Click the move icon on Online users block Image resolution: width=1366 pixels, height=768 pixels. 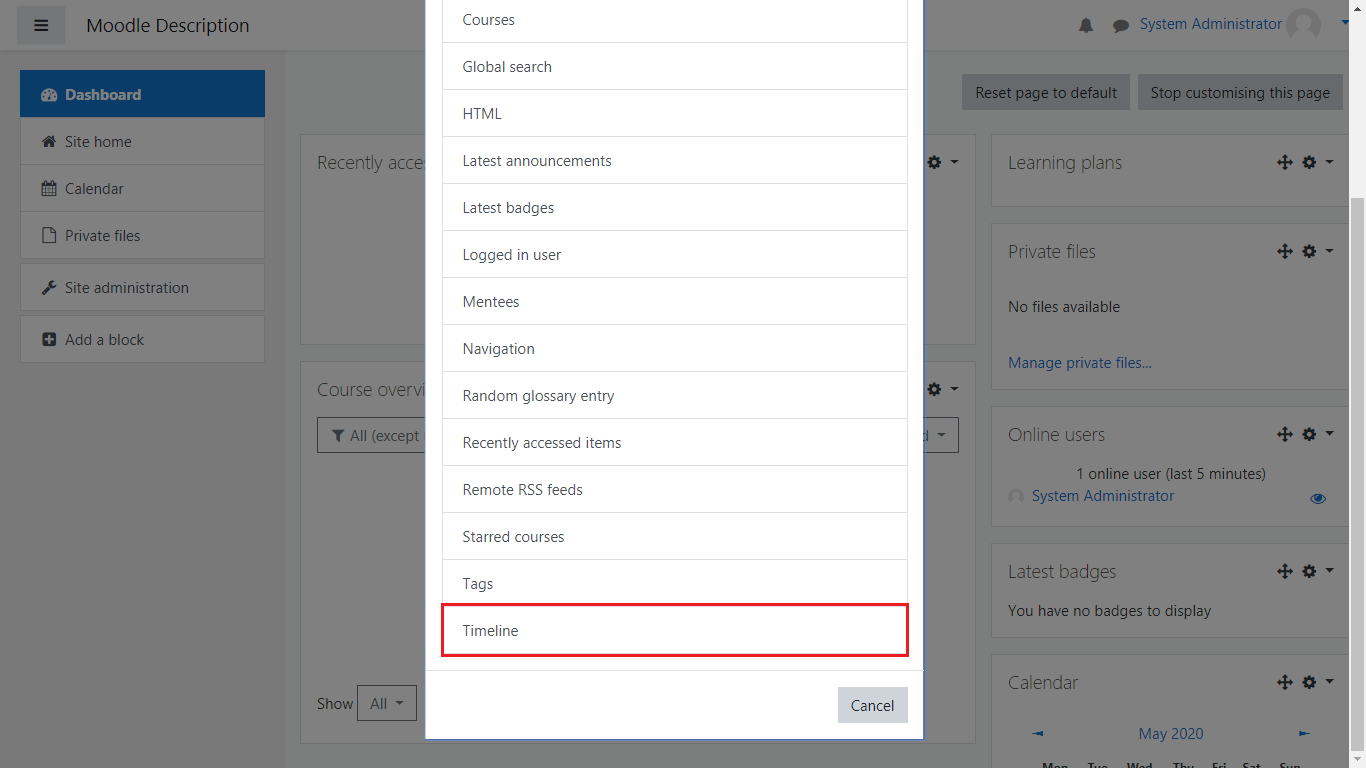(1285, 435)
